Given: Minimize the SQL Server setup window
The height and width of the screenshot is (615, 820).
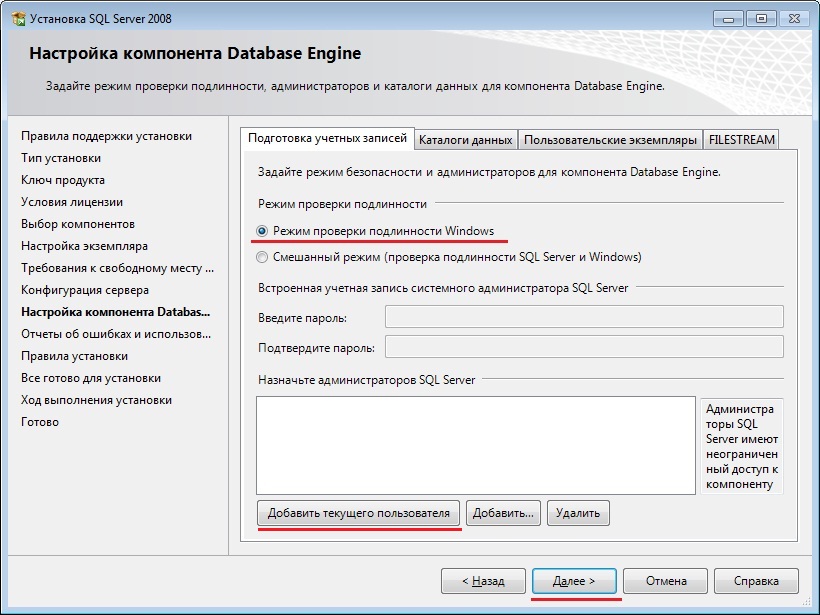Looking at the screenshot, I should 728,19.
